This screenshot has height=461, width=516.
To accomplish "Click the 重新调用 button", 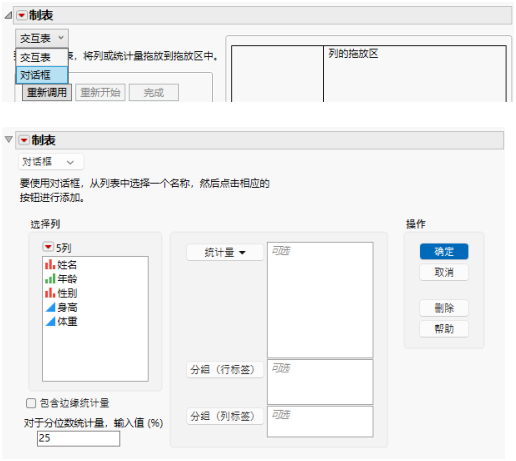I will 47,92.
